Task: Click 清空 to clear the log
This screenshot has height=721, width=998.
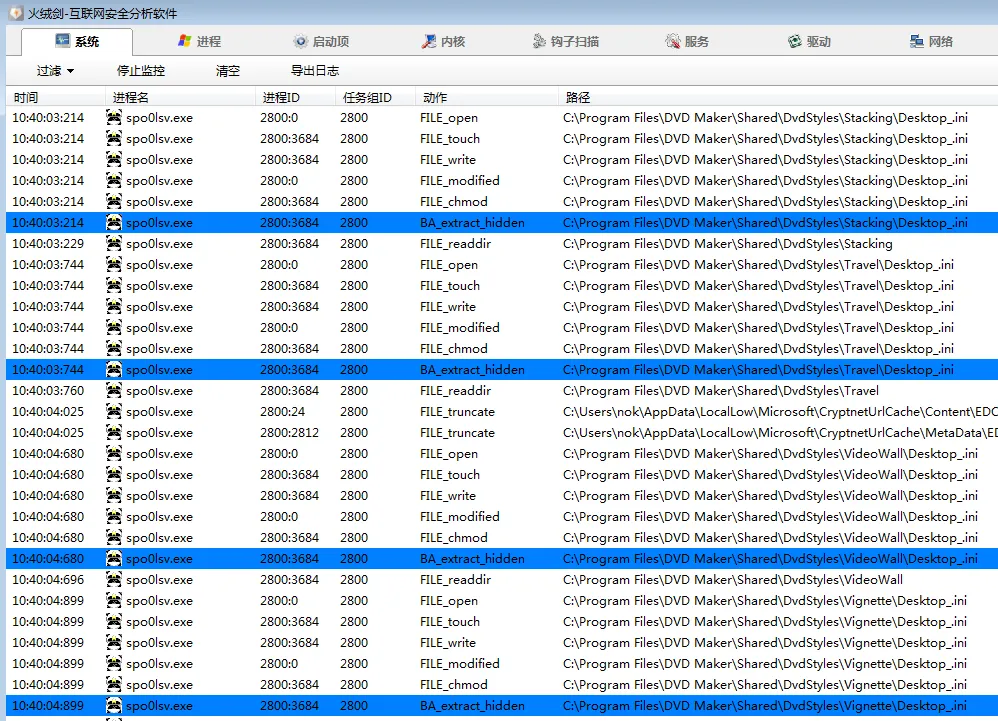Action: click(228, 71)
